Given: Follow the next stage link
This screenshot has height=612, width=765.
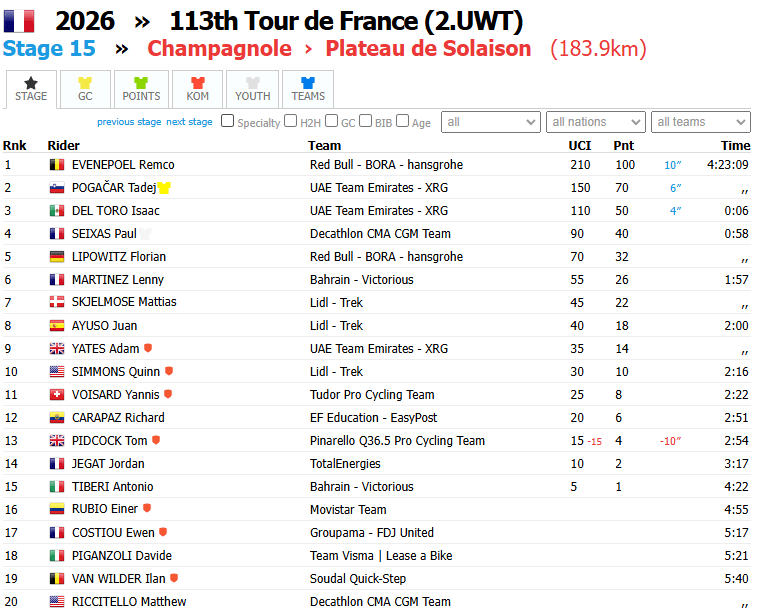Looking at the screenshot, I should (189, 122).
